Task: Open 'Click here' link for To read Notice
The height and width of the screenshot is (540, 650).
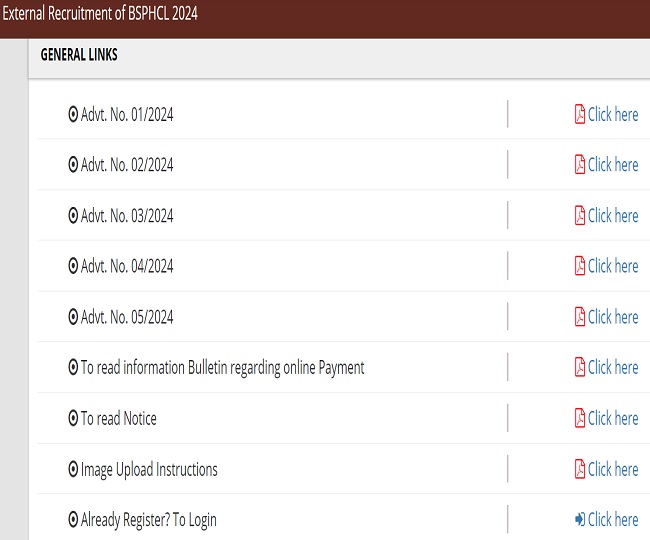Action: [613, 418]
